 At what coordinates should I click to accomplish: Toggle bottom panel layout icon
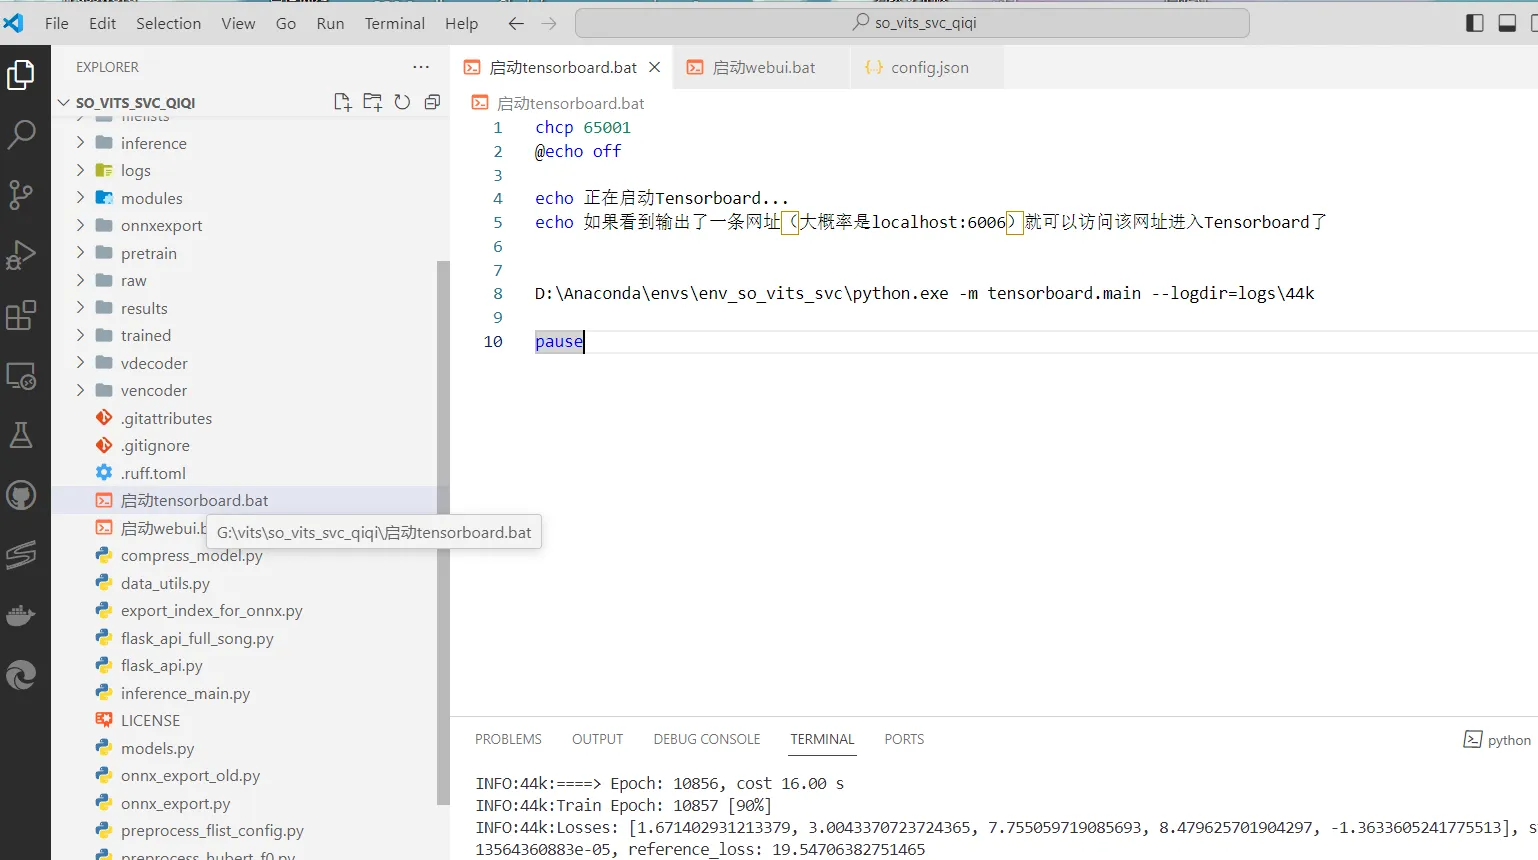[1507, 23]
